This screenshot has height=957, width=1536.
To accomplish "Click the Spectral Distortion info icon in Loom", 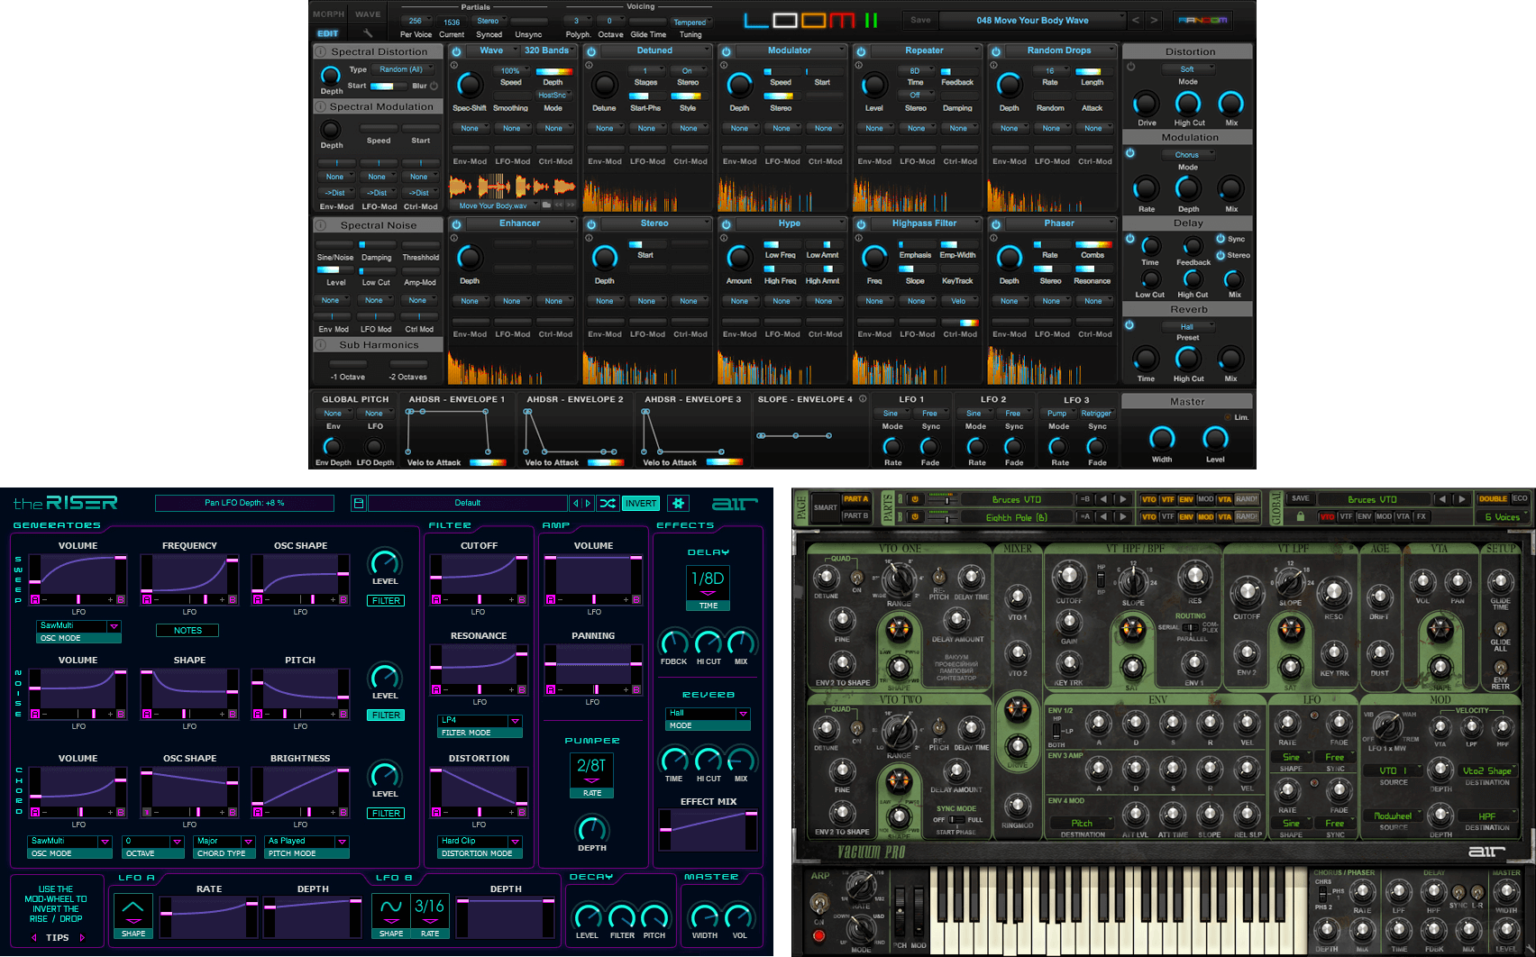I will pyautogui.click(x=321, y=52).
